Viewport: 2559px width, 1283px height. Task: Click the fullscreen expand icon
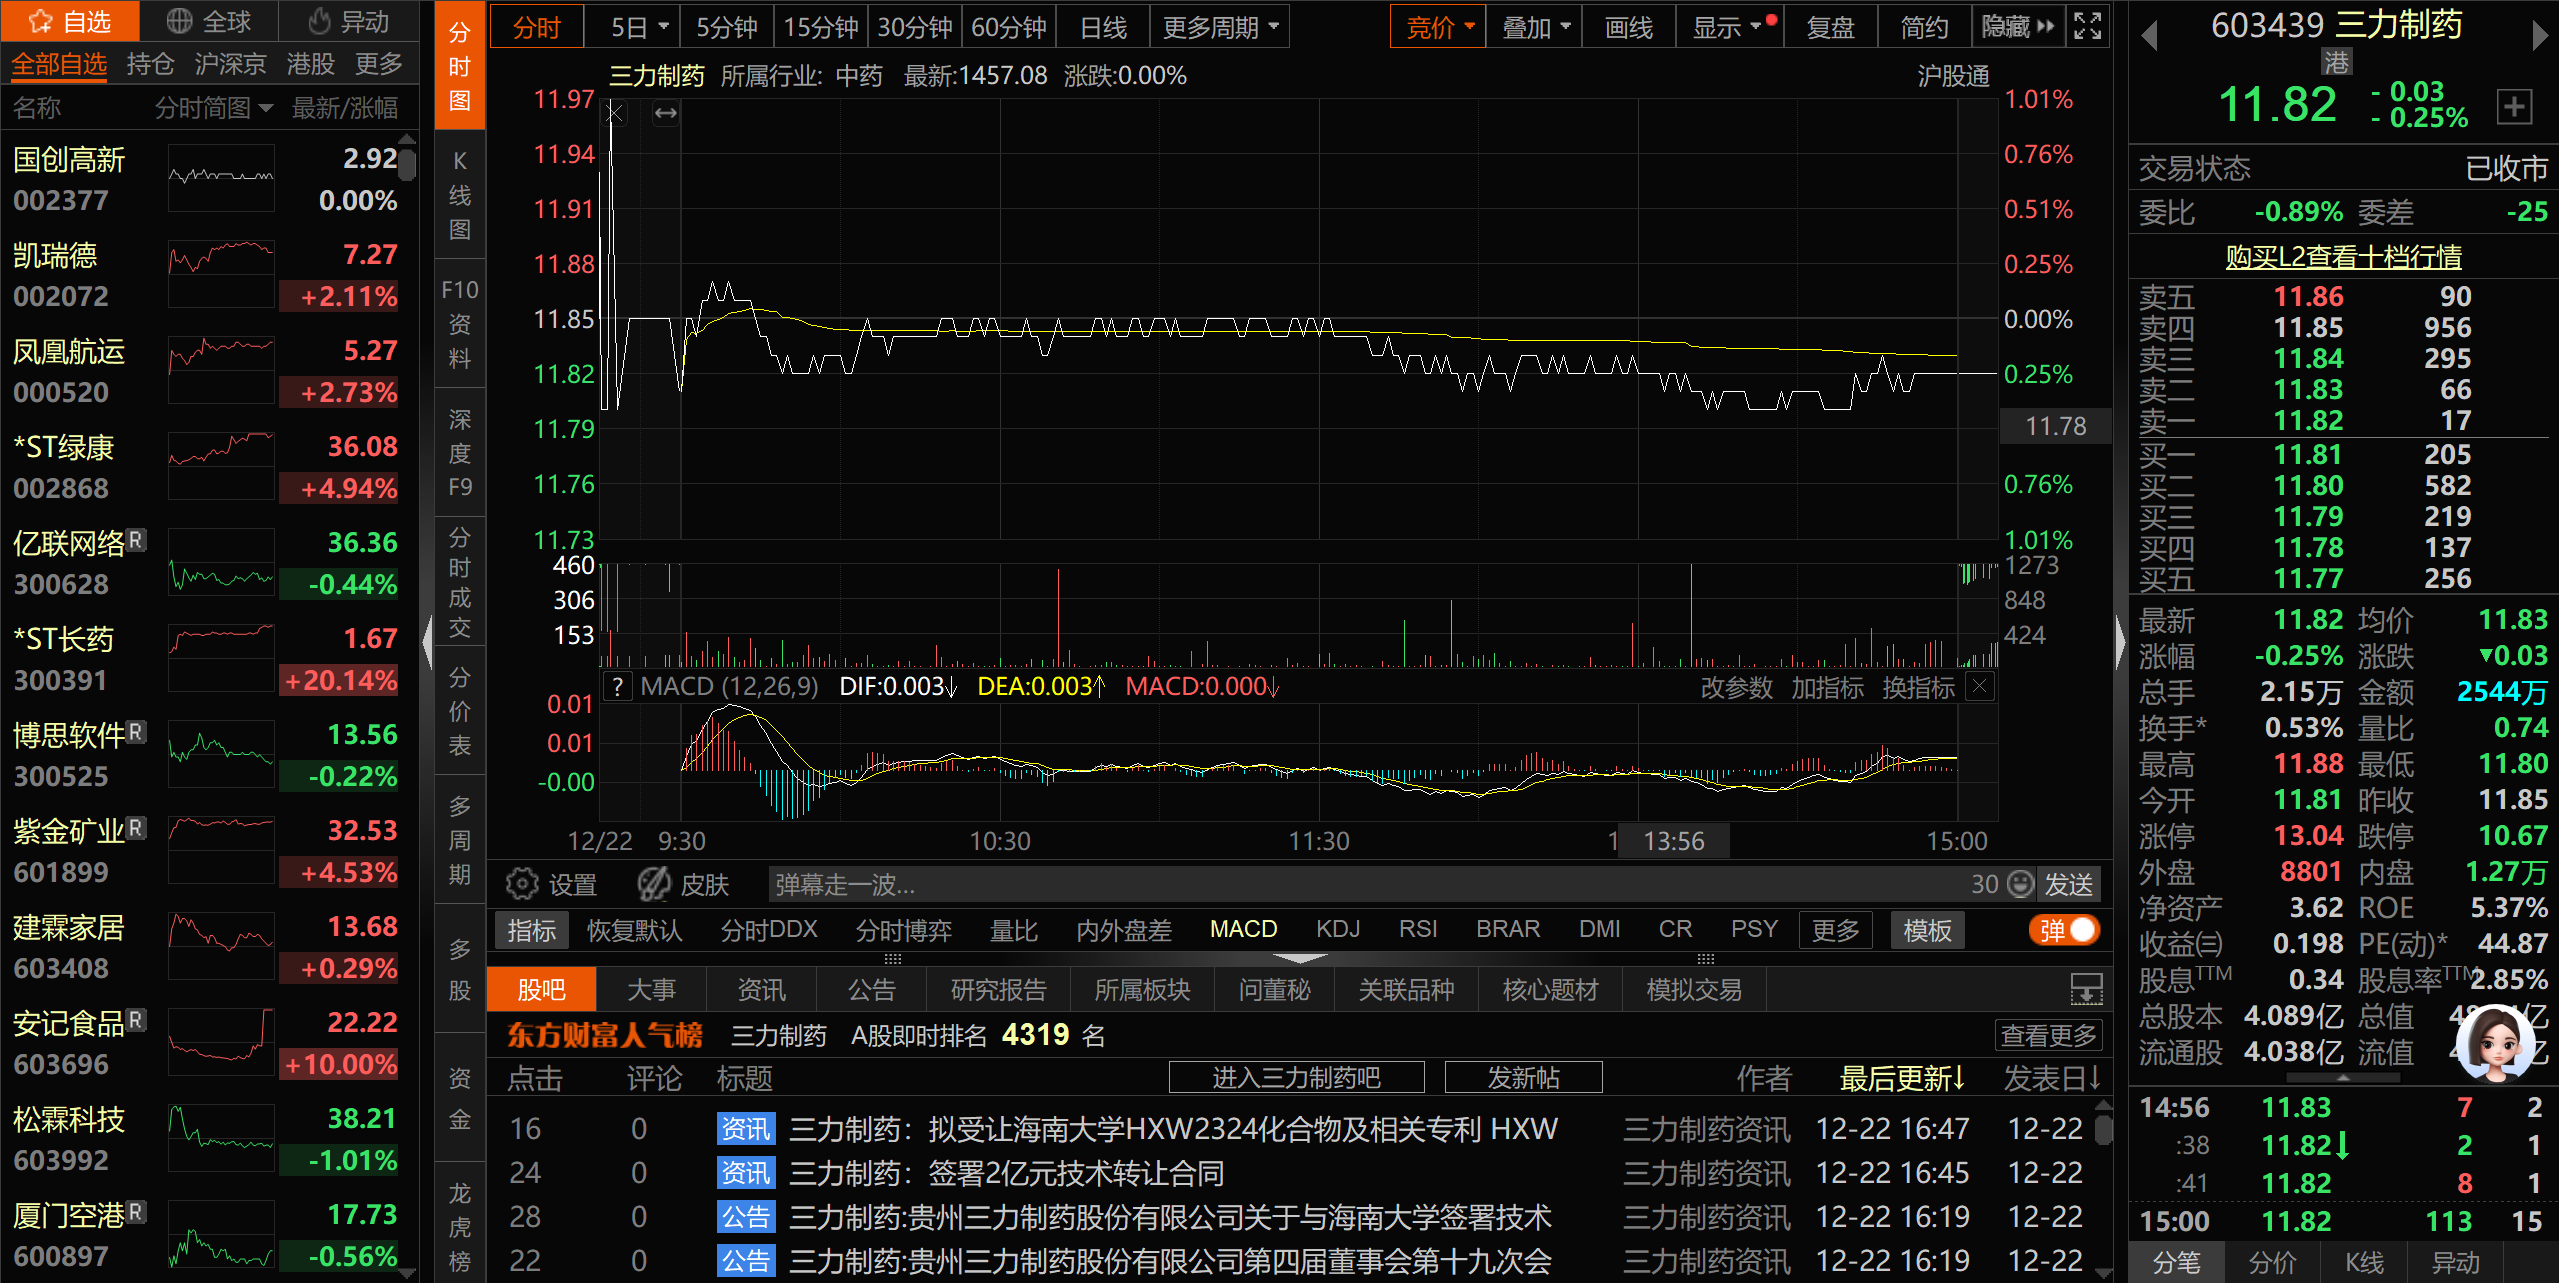pyautogui.click(x=2087, y=26)
